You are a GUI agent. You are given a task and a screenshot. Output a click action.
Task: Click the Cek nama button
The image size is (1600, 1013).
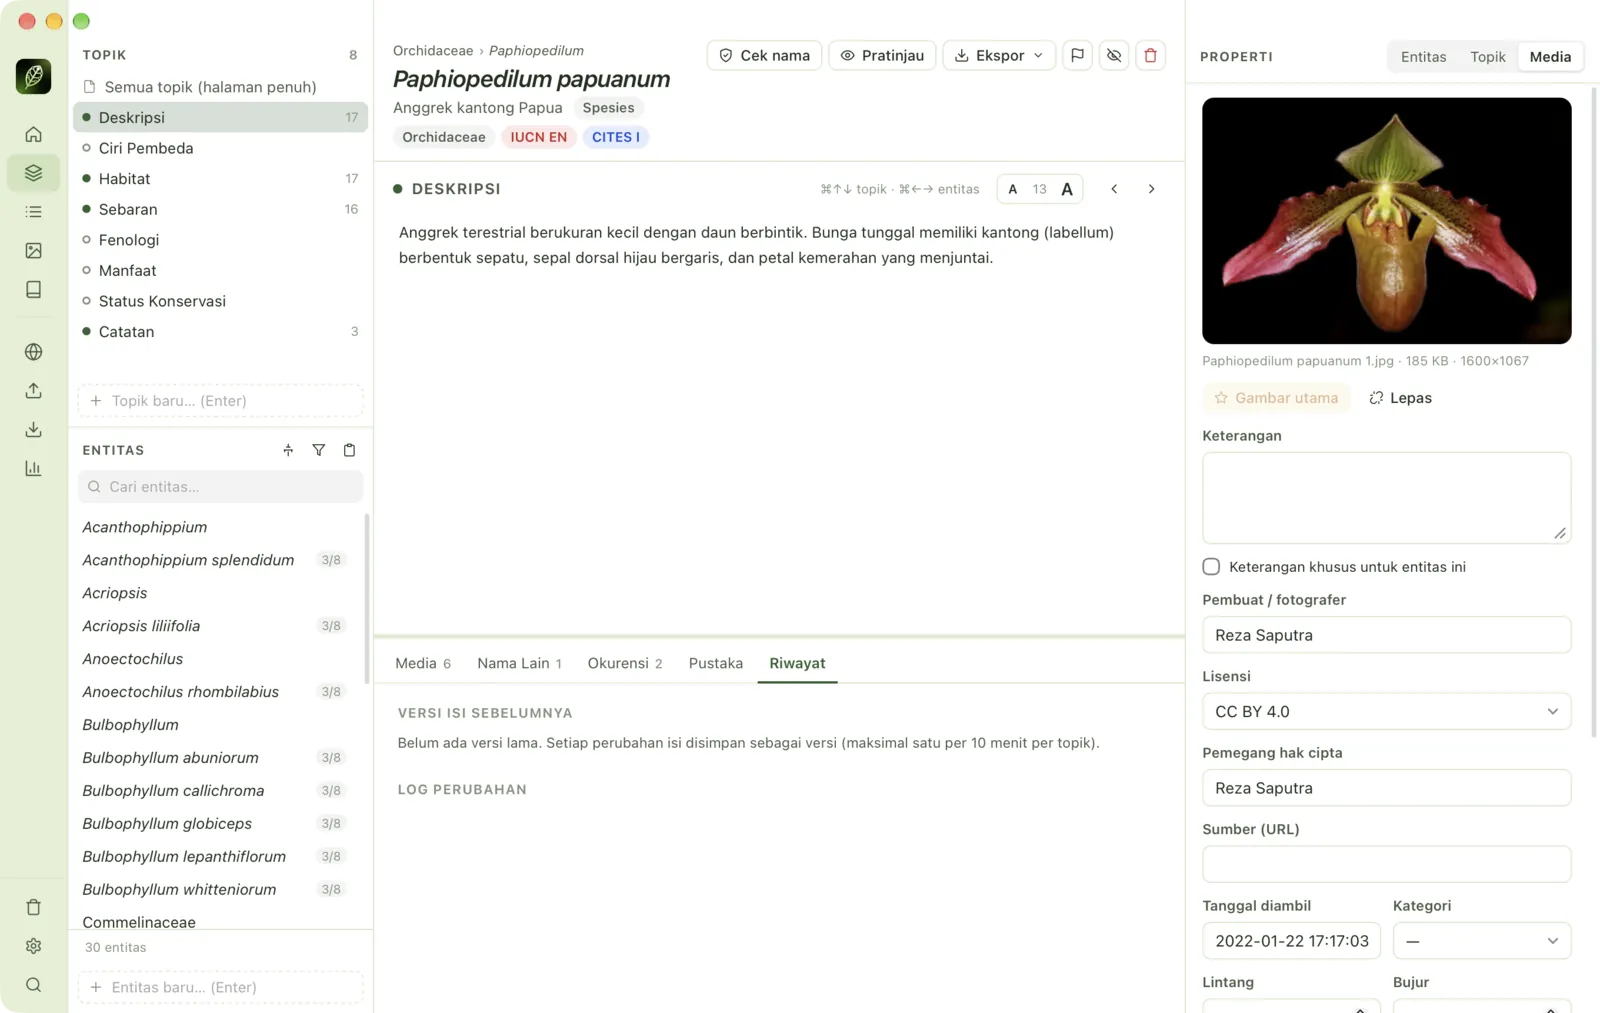coord(764,55)
